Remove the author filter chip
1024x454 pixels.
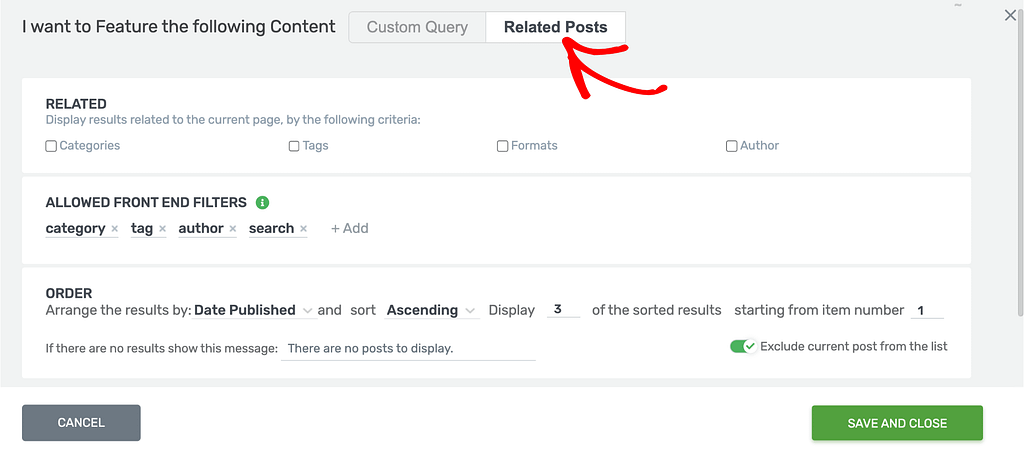pyautogui.click(x=232, y=229)
